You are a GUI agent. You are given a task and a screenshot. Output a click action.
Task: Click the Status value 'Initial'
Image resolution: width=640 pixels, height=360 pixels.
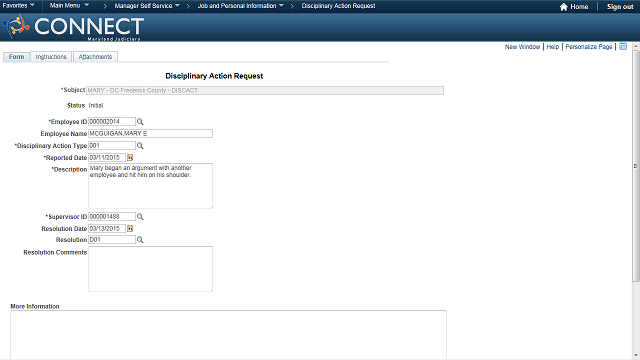(96, 105)
